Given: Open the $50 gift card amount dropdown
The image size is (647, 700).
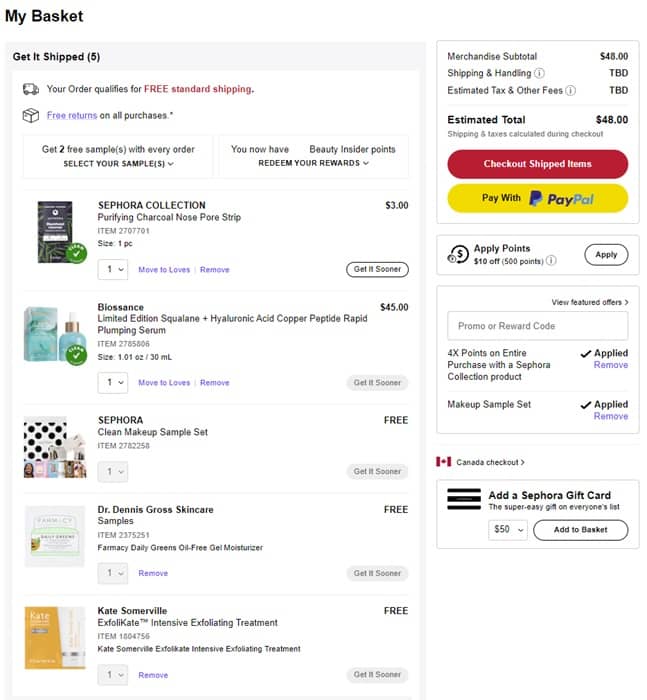Looking at the screenshot, I should point(507,530).
